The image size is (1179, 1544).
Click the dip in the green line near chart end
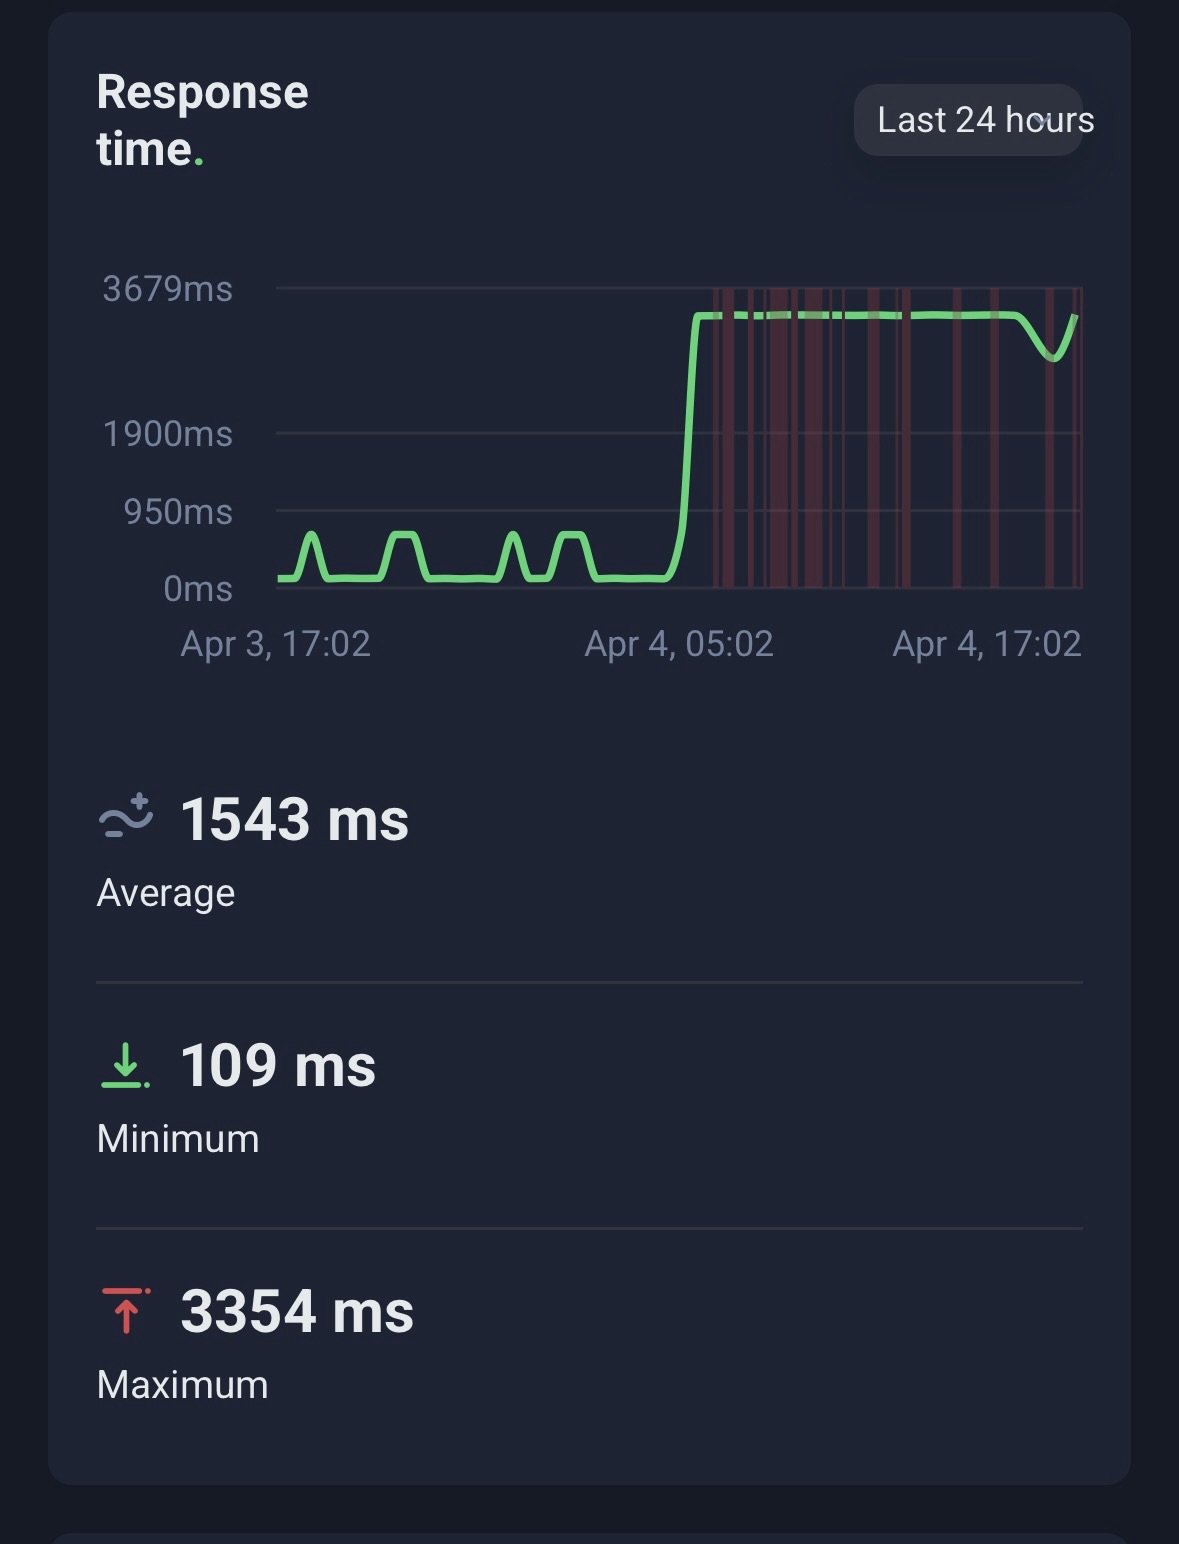(1053, 355)
